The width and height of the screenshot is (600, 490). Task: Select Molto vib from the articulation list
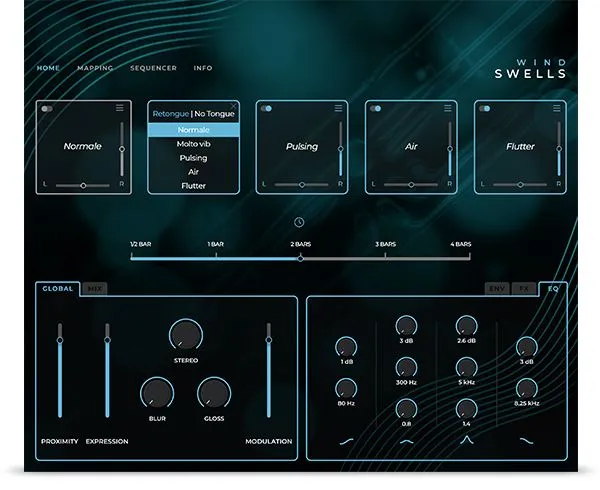tap(194, 144)
